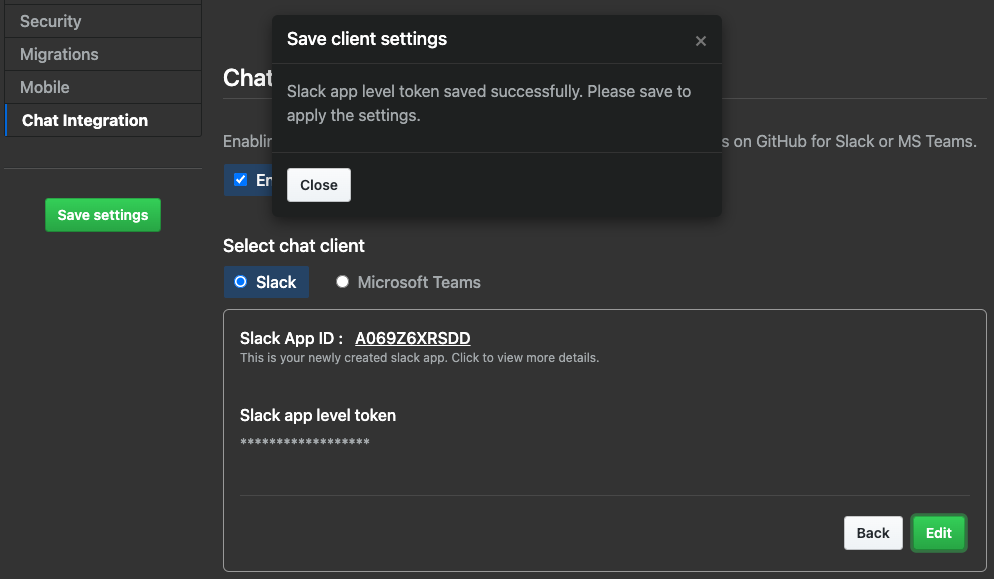Choose the Microsoft Teams radio button

click(x=342, y=282)
